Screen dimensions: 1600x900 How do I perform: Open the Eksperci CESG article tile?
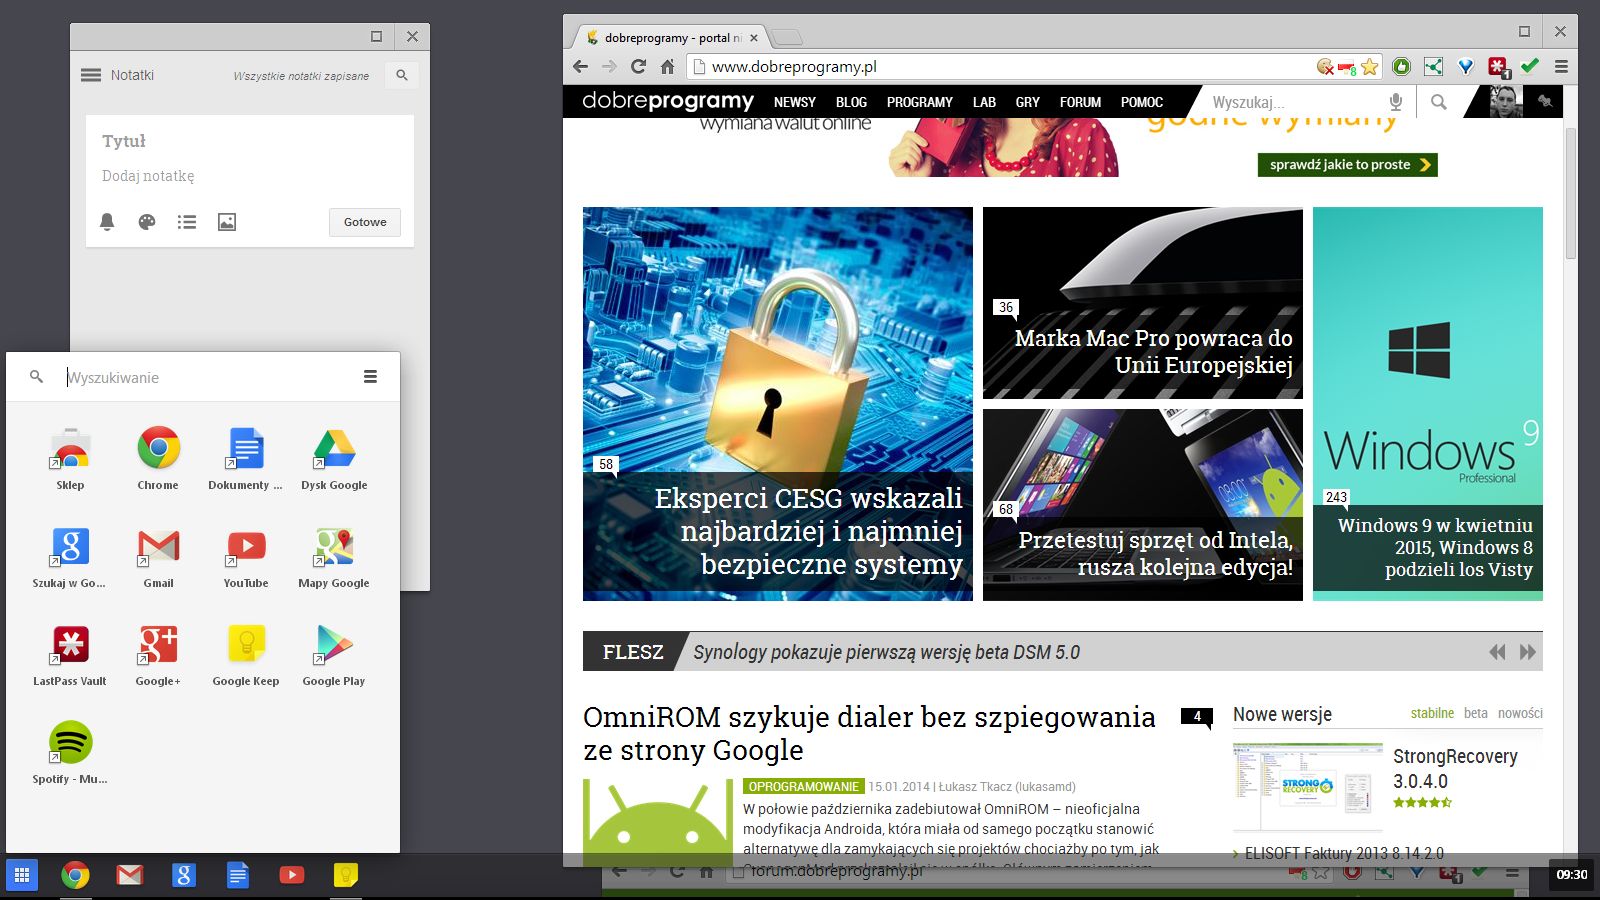778,404
